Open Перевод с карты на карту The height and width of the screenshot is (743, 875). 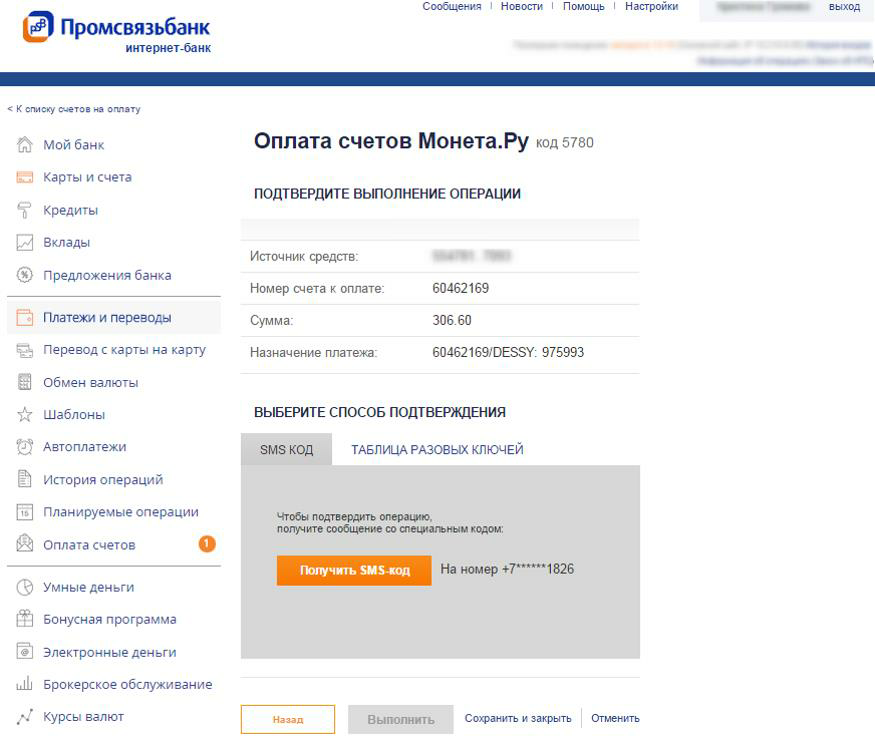pos(124,350)
